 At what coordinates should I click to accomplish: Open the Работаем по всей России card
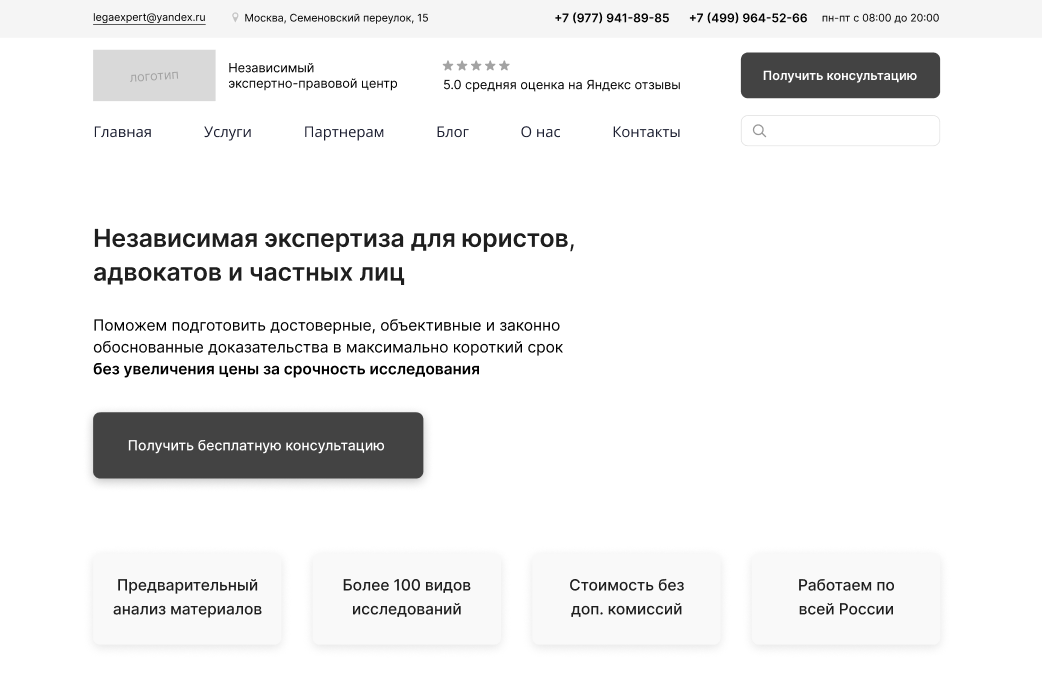click(845, 598)
